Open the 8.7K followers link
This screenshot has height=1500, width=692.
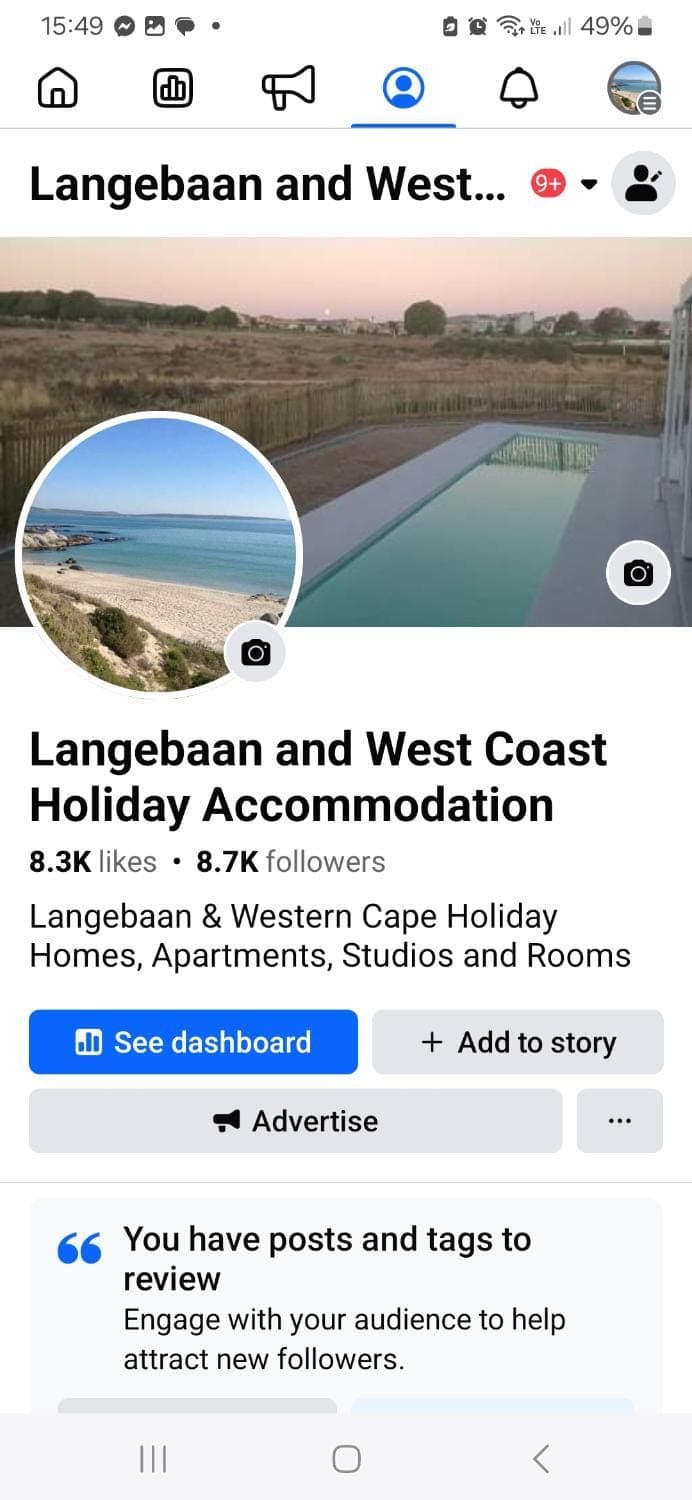pos(291,861)
